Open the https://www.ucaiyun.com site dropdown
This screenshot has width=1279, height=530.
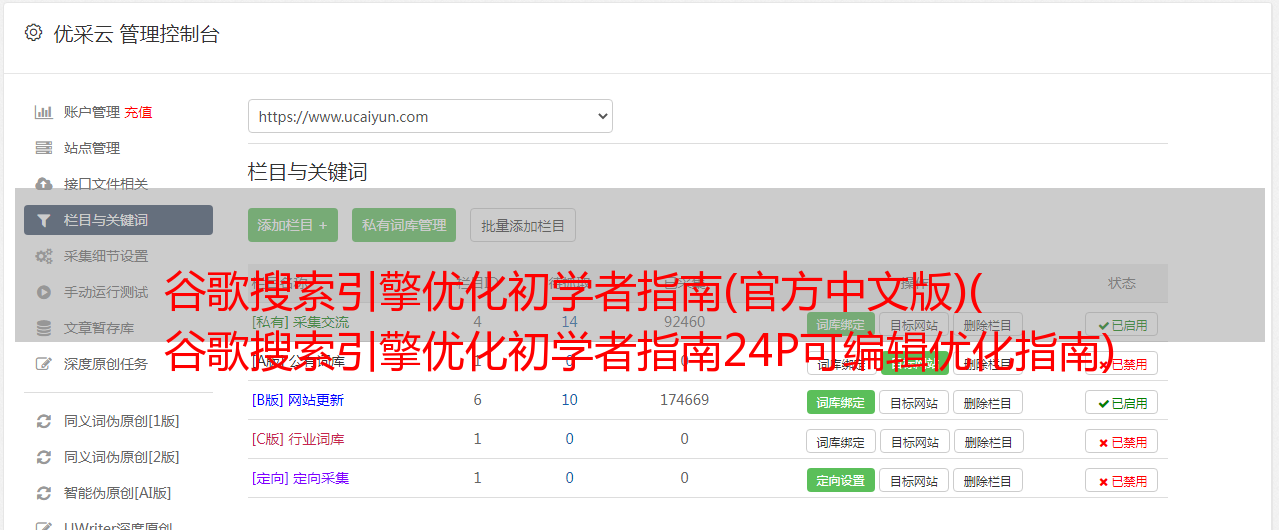click(x=430, y=116)
